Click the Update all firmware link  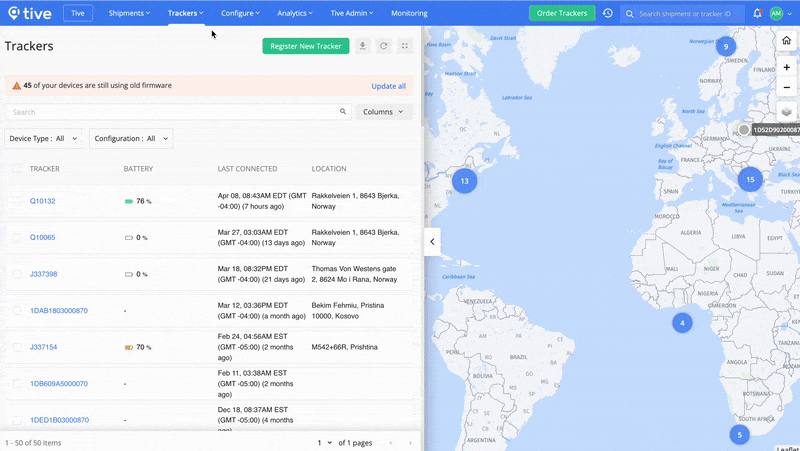[388, 86]
